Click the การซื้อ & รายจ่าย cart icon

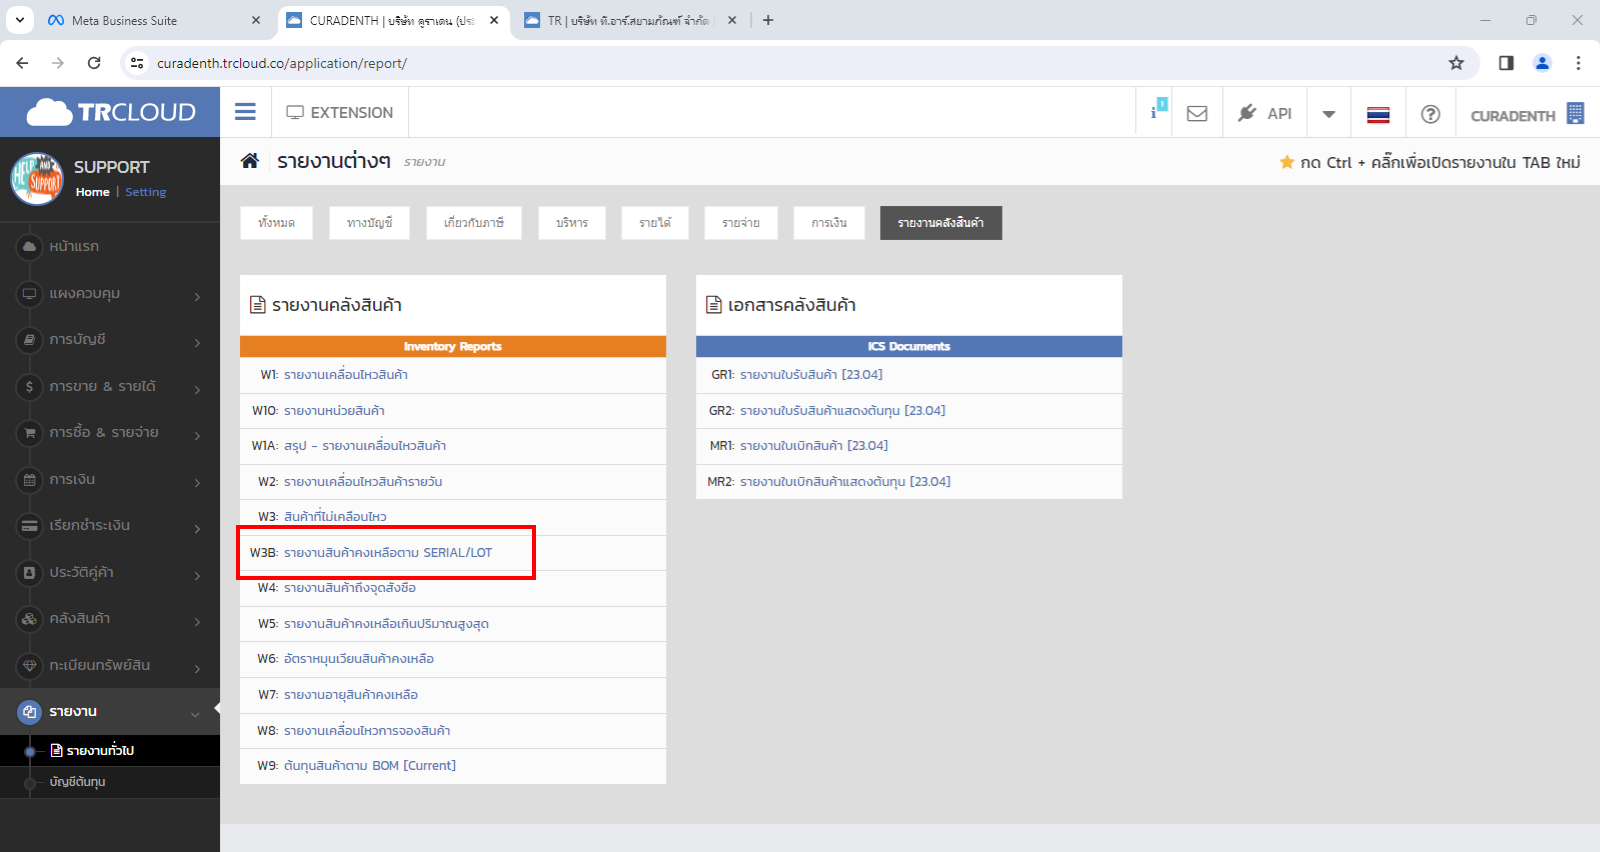click(x=29, y=433)
